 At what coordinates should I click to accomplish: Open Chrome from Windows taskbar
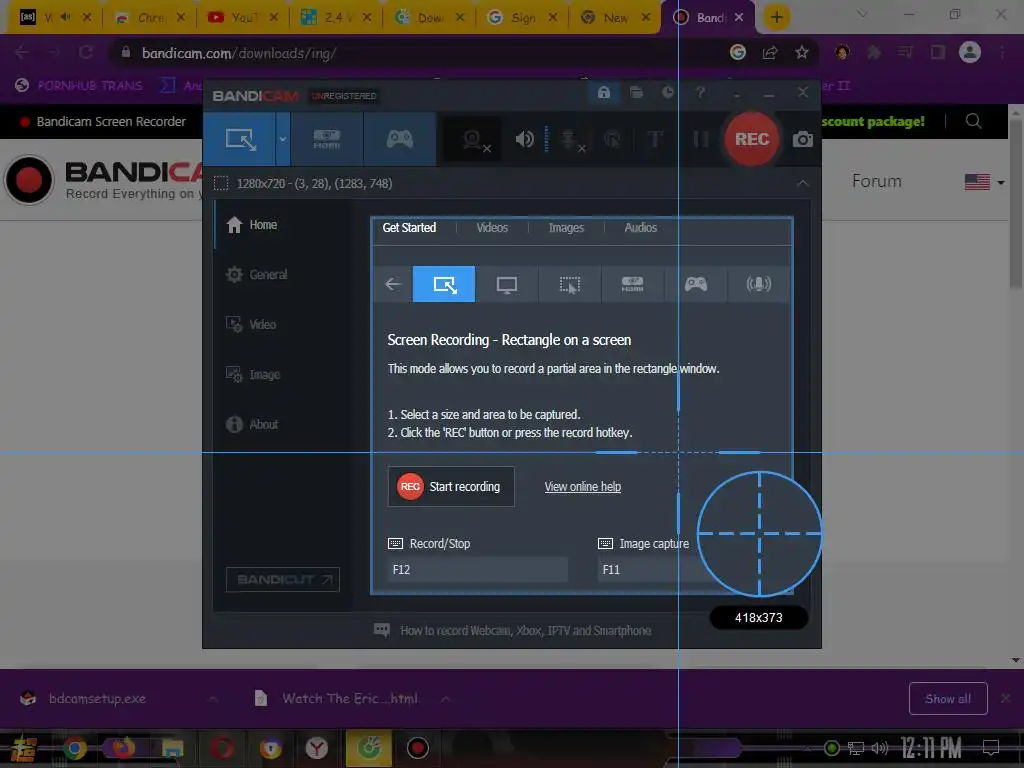coord(74,748)
